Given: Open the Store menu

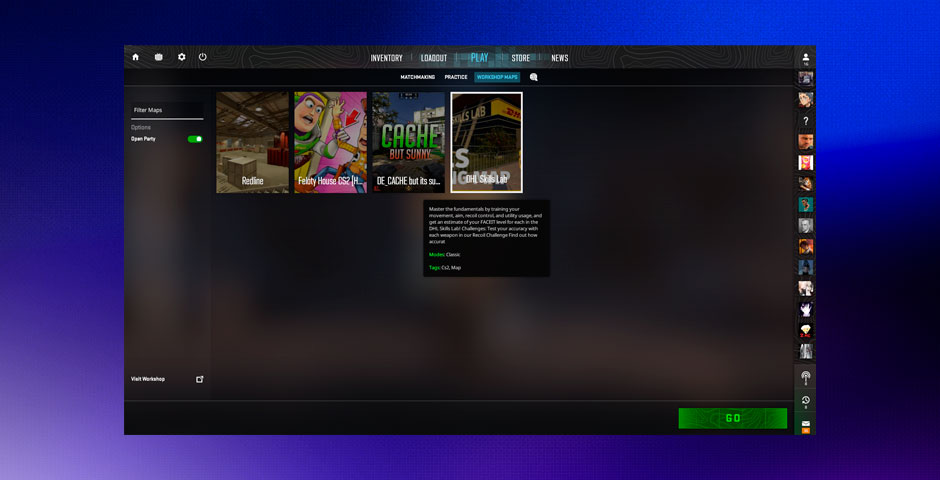Looking at the screenshot, I should (x=520, y=58).
